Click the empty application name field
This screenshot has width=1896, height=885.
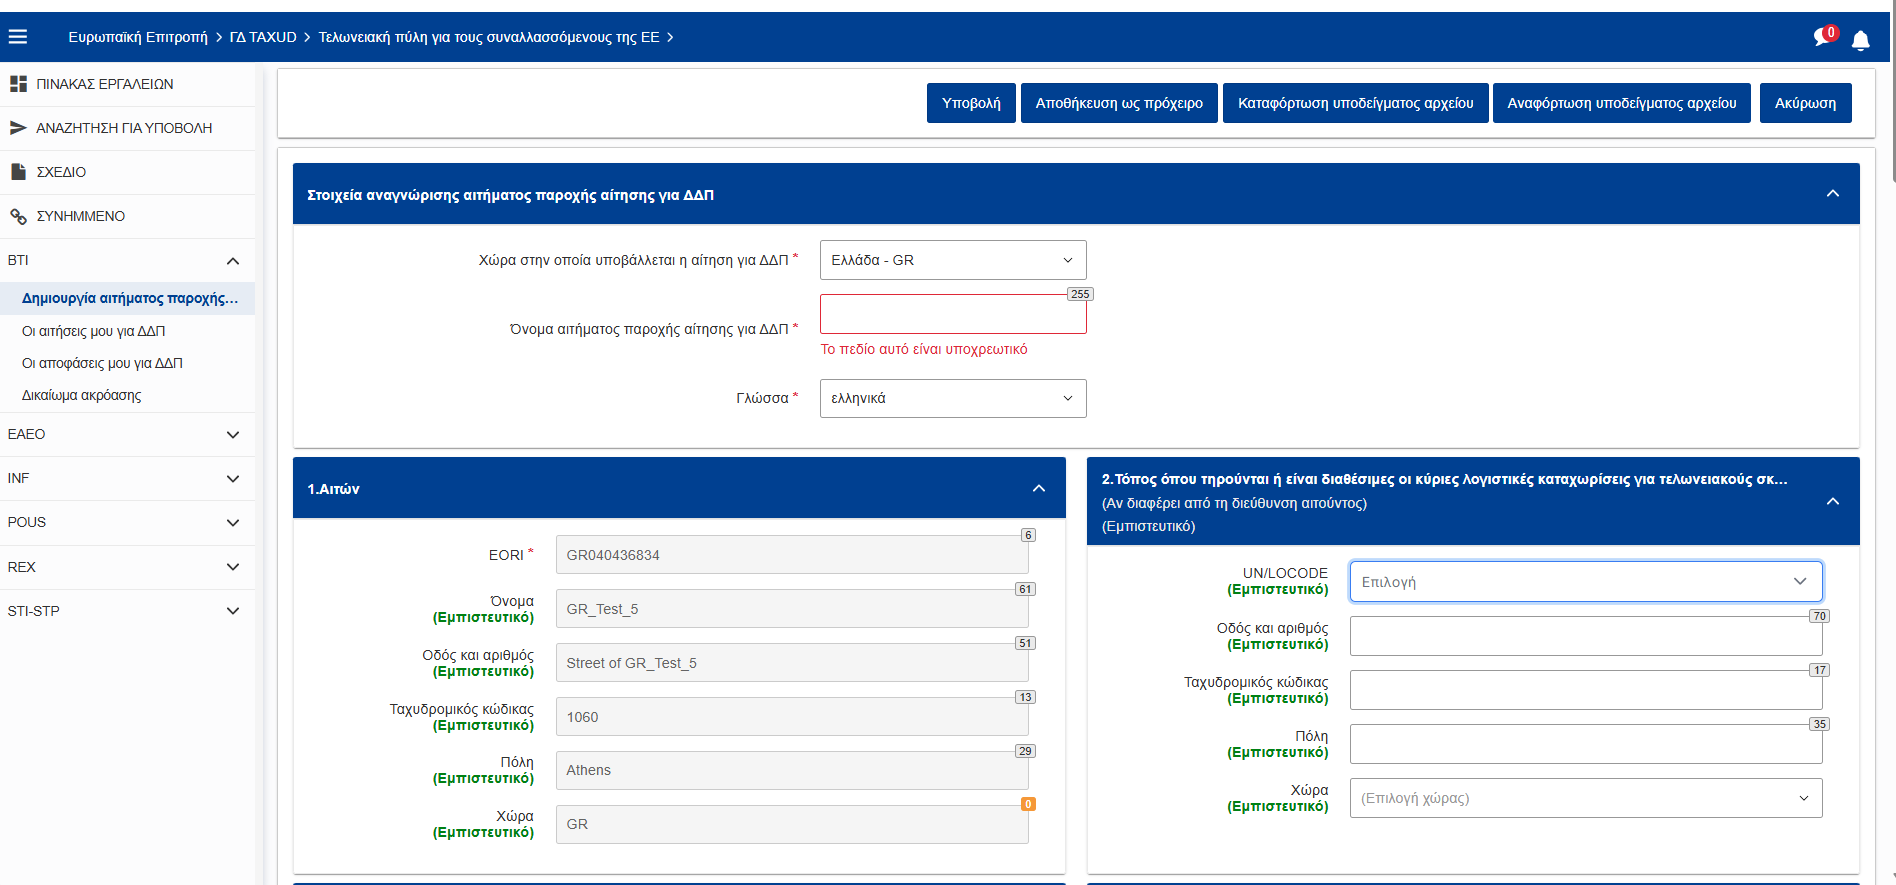(x=952, y=315)
